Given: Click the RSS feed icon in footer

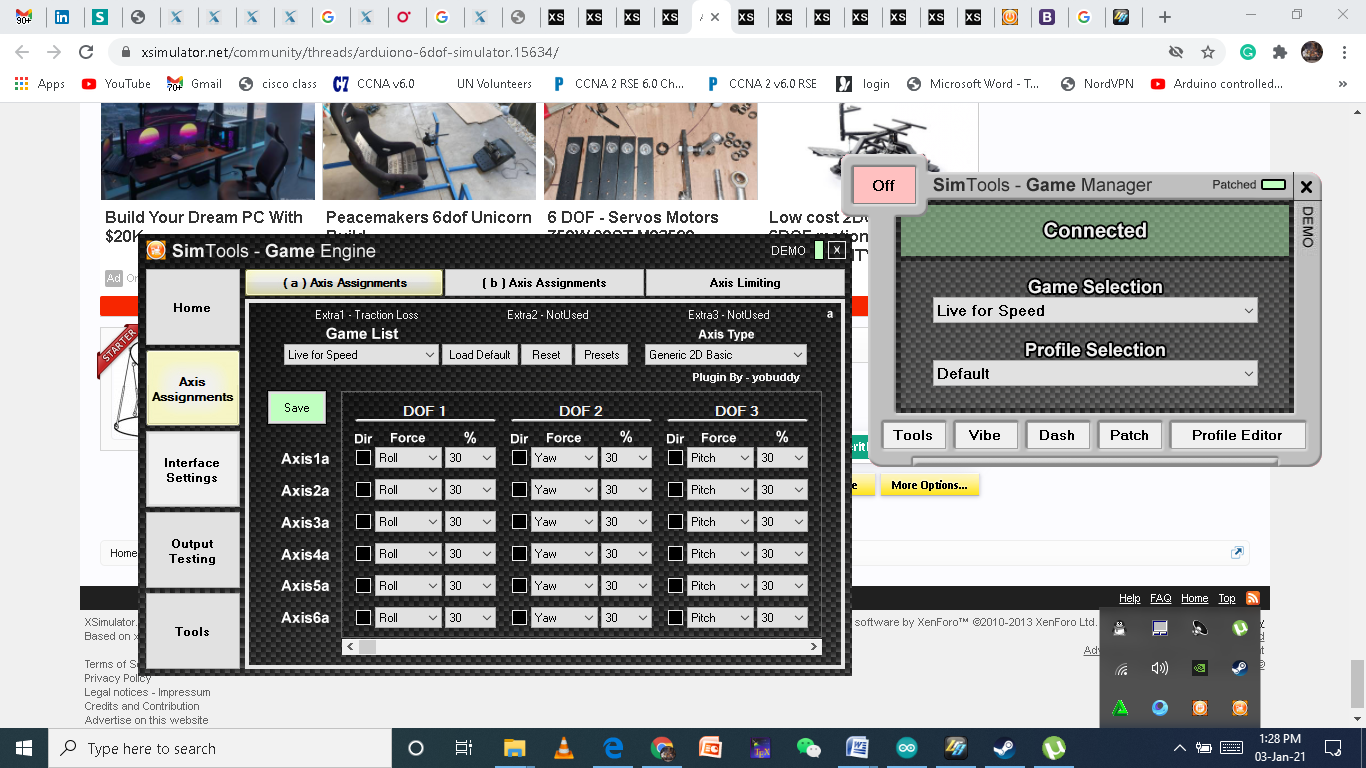Looking at the screenshot, I should point(1252,598).
